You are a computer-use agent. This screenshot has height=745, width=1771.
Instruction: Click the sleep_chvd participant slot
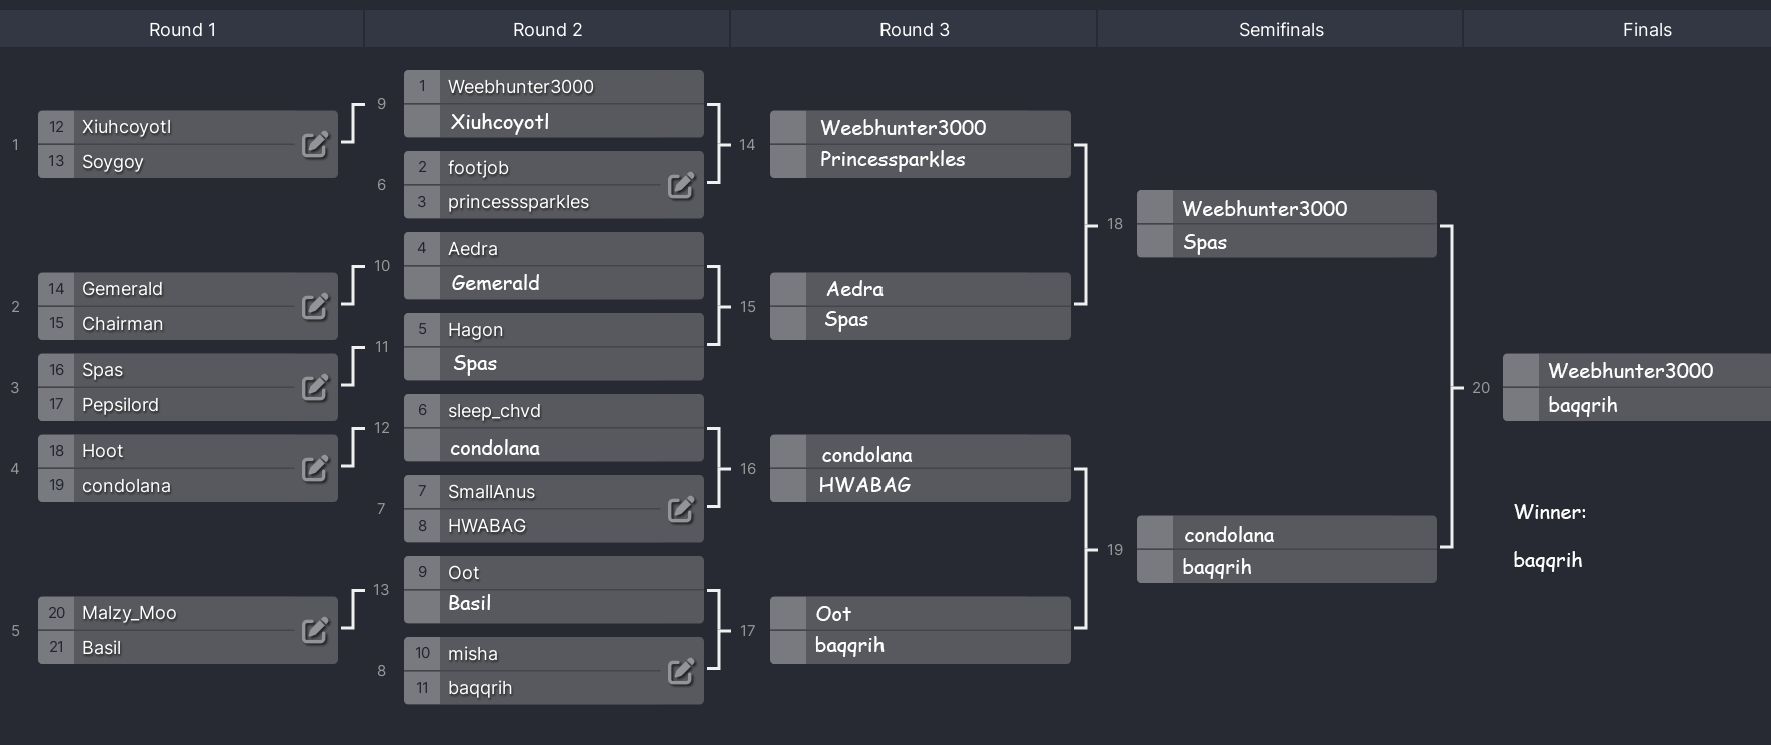pos(553,411)
